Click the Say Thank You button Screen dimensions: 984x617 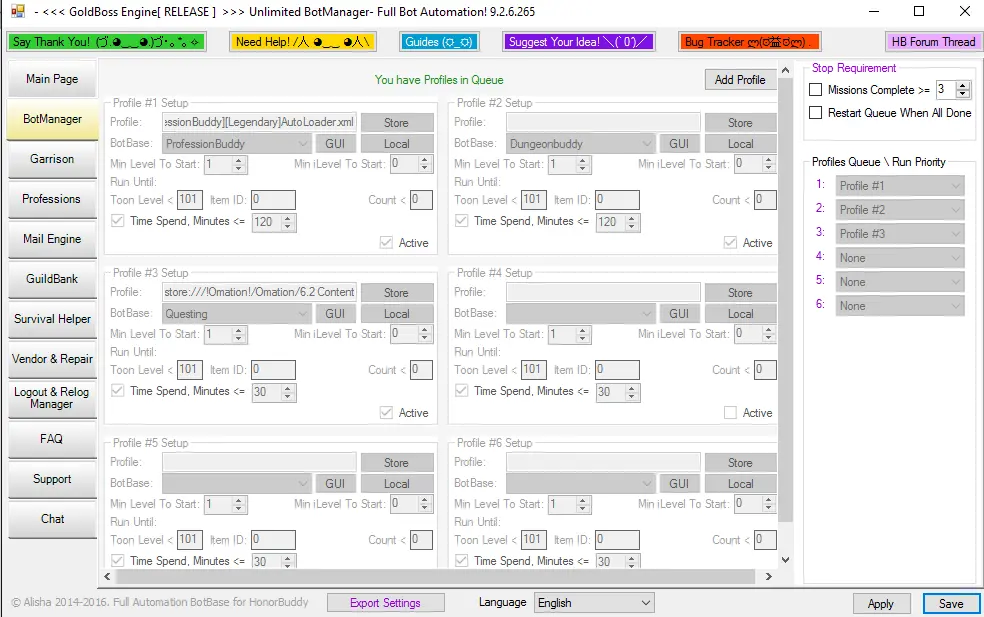tap(106, 42)
